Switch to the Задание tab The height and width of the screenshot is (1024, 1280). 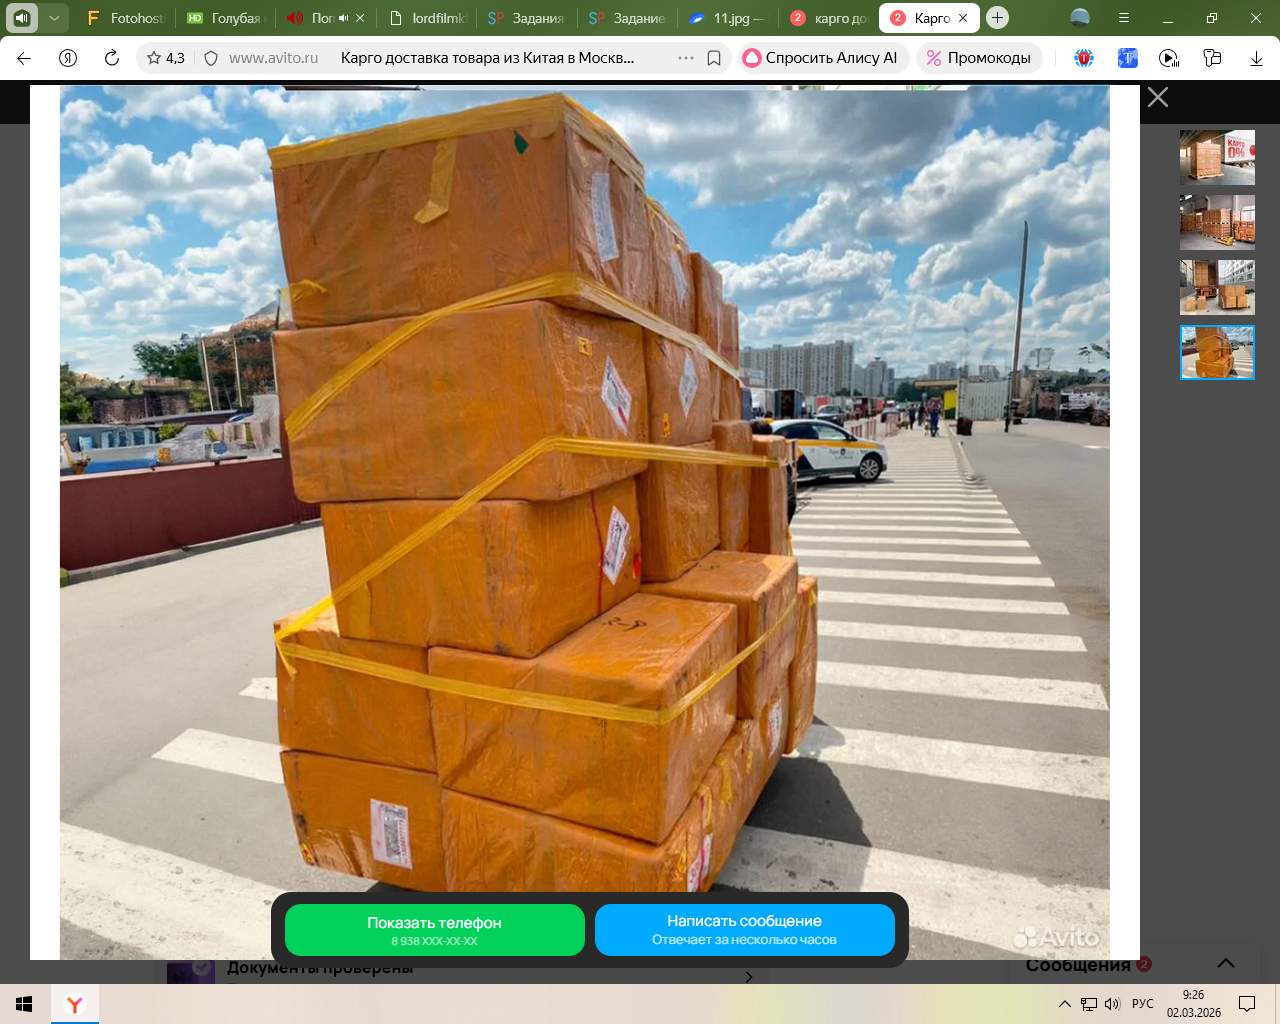pyautogui.click(x=627, y=18)
